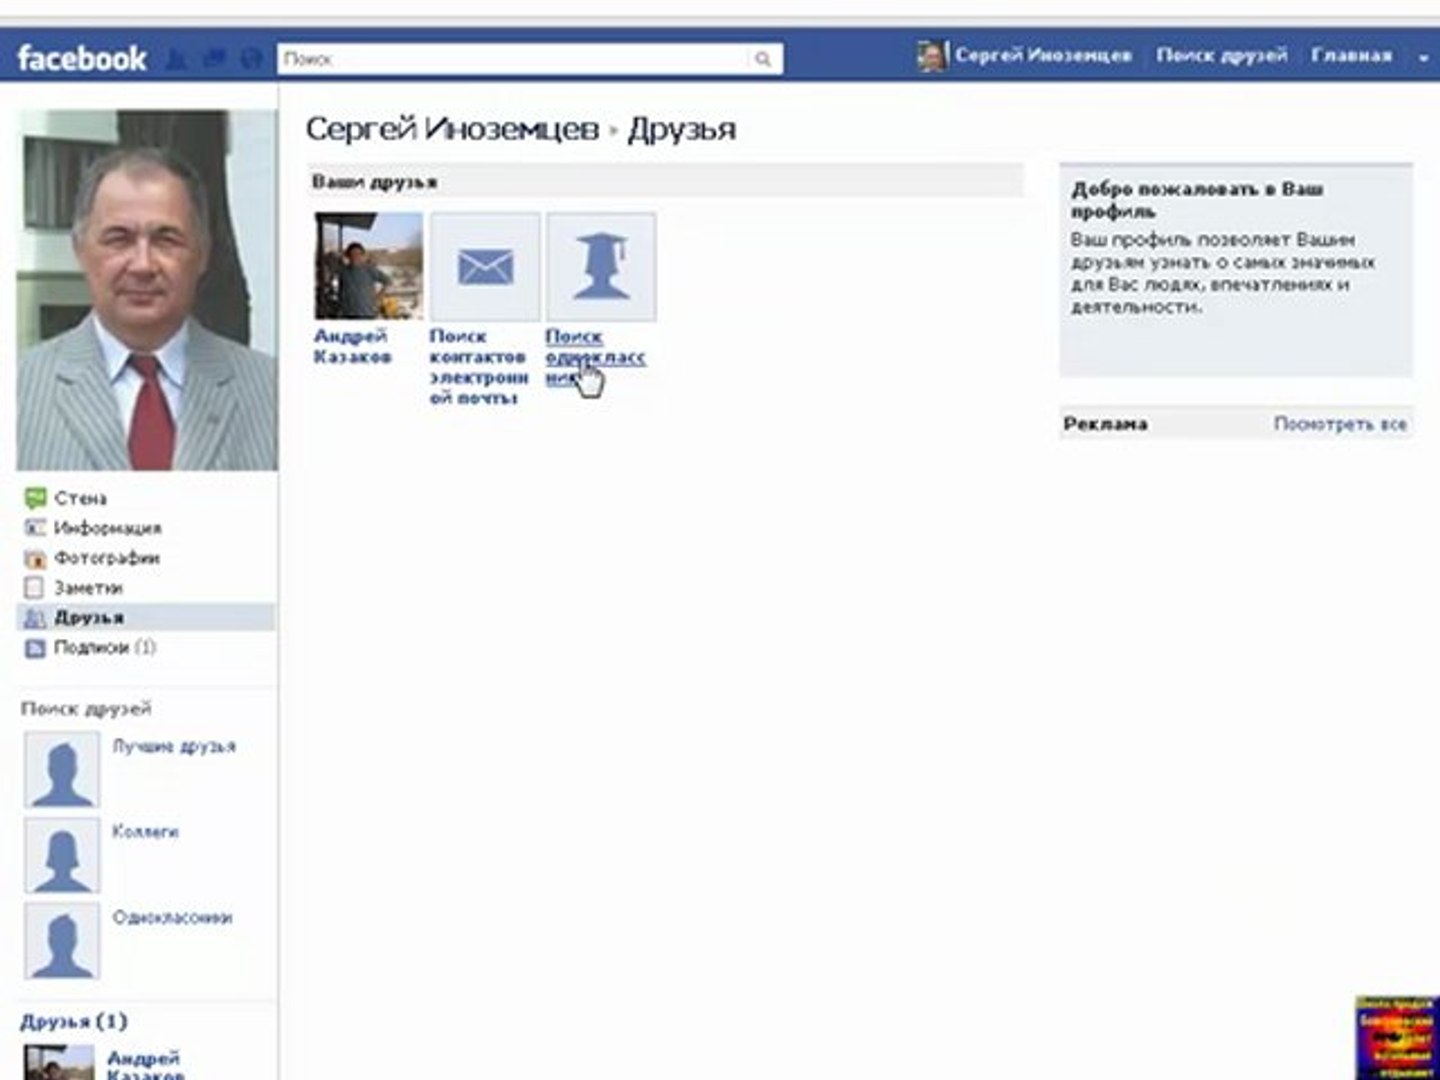Open Информация in the profile menu
The height and width of the screenshot is (1080, 1440).
coord(108,528)
